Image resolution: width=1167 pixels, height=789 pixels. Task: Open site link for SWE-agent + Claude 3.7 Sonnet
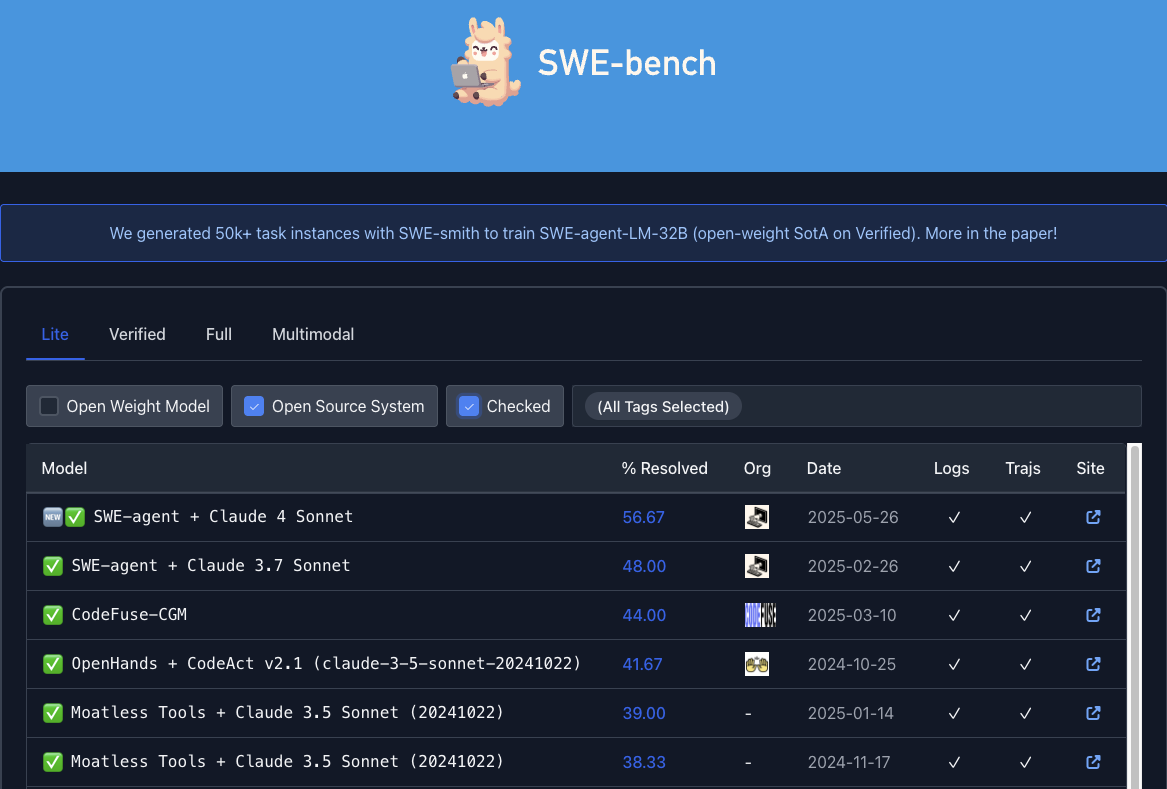(1093, 566)
